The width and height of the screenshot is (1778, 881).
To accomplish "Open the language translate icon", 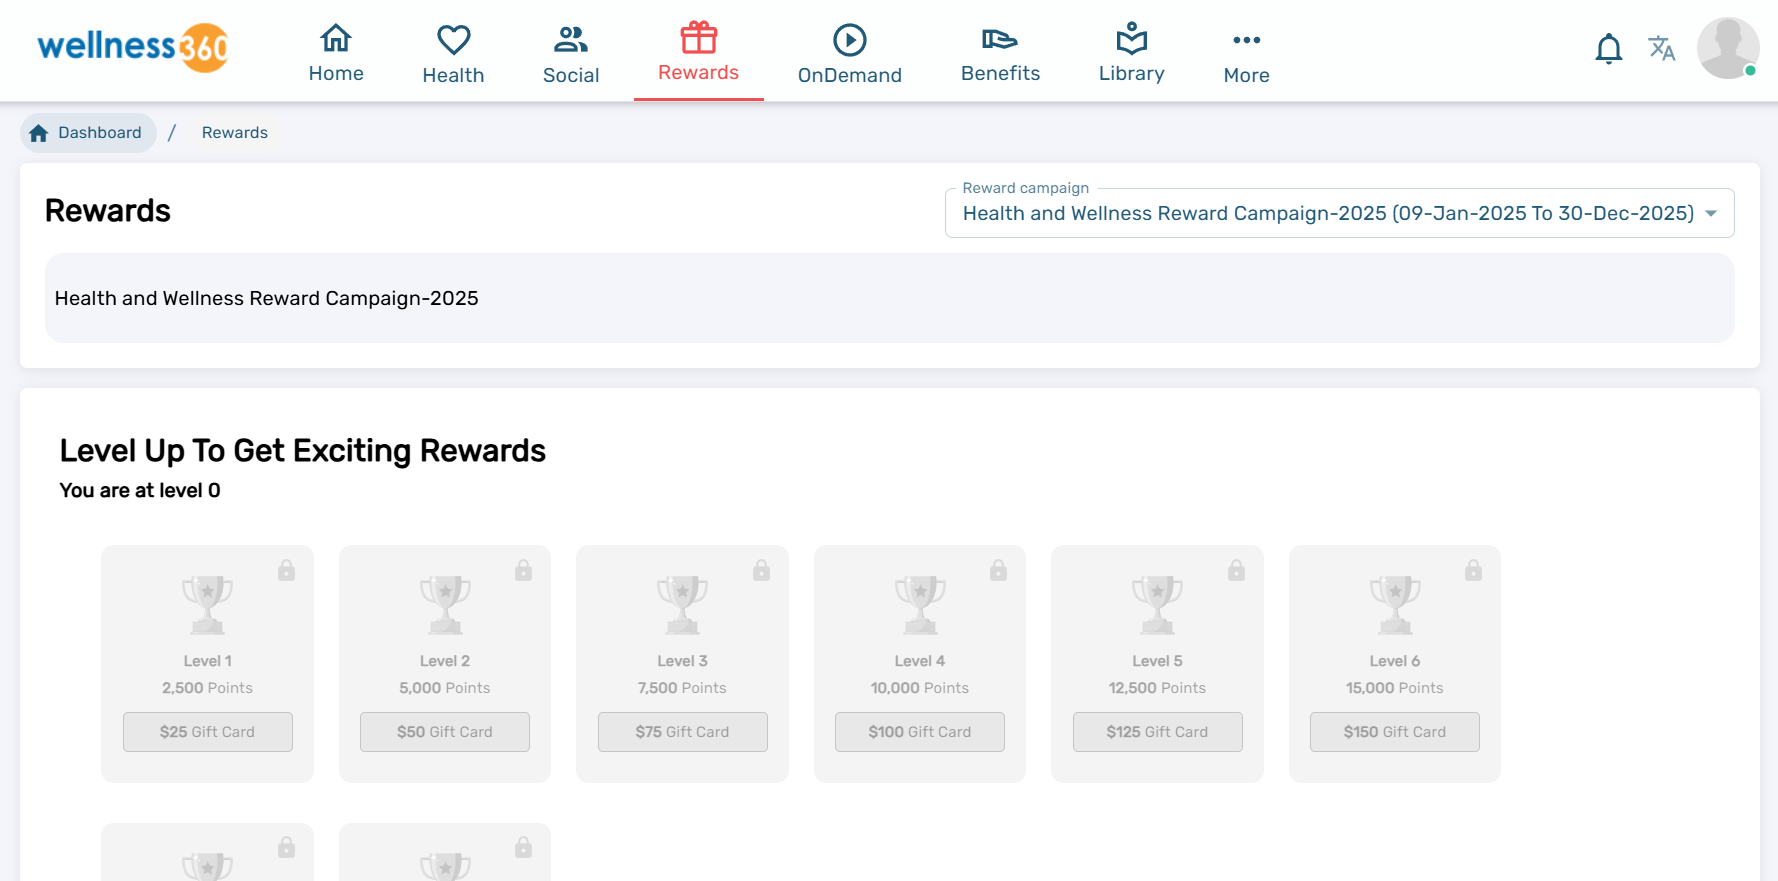I will tap(1662, 48).
